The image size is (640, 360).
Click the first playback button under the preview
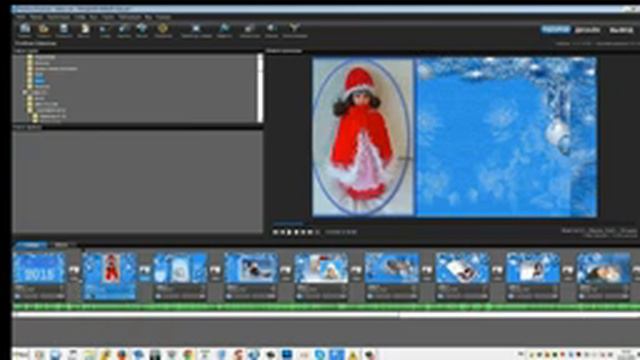click(x=276, y=232)
